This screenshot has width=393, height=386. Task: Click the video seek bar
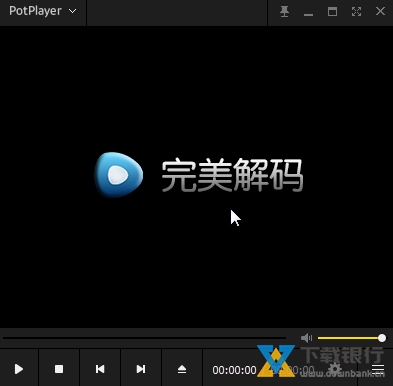(144, 338)
